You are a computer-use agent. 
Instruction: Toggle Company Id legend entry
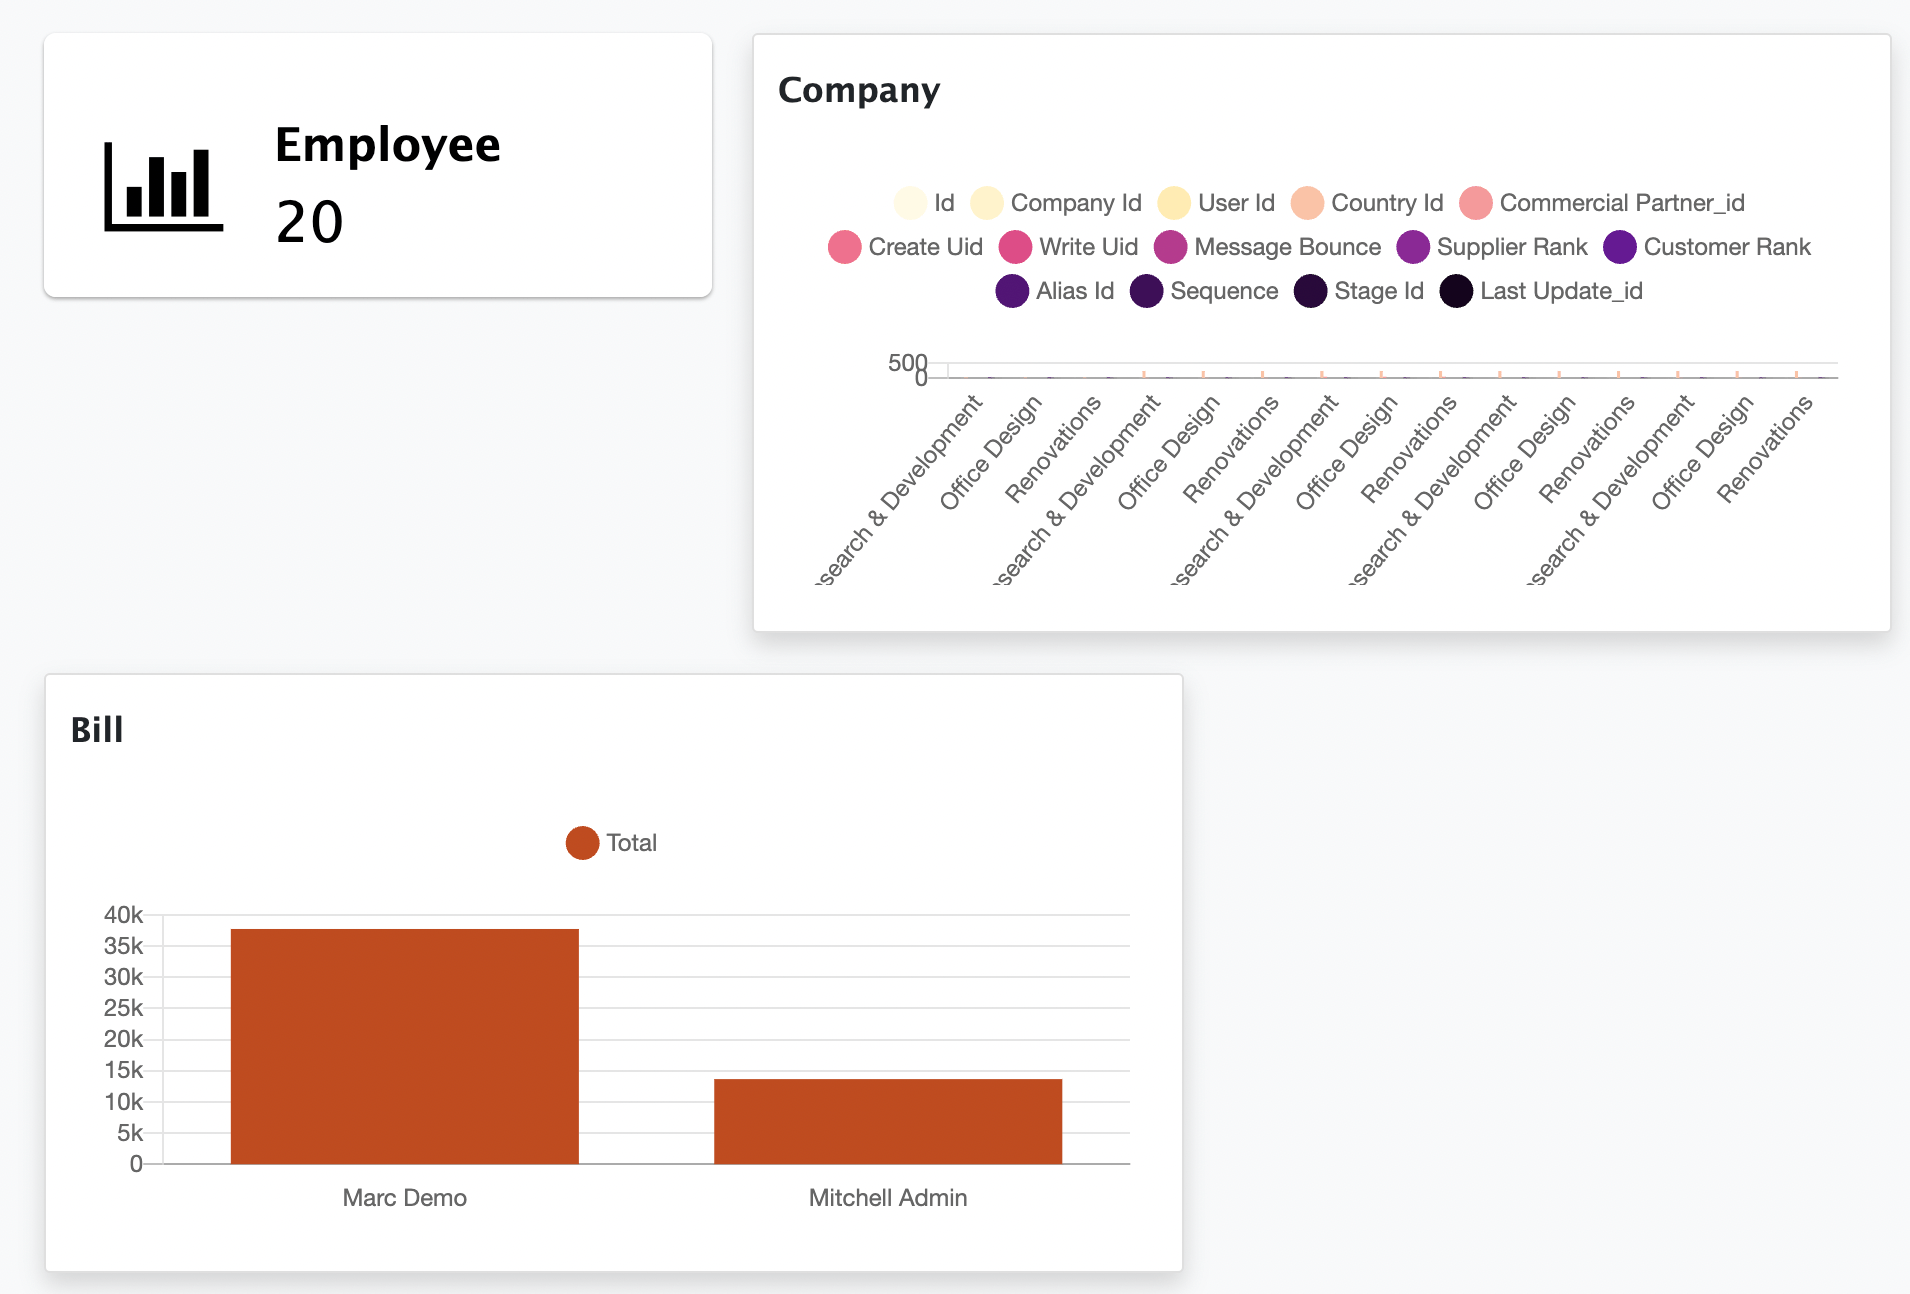click(x=1057, y=203)
